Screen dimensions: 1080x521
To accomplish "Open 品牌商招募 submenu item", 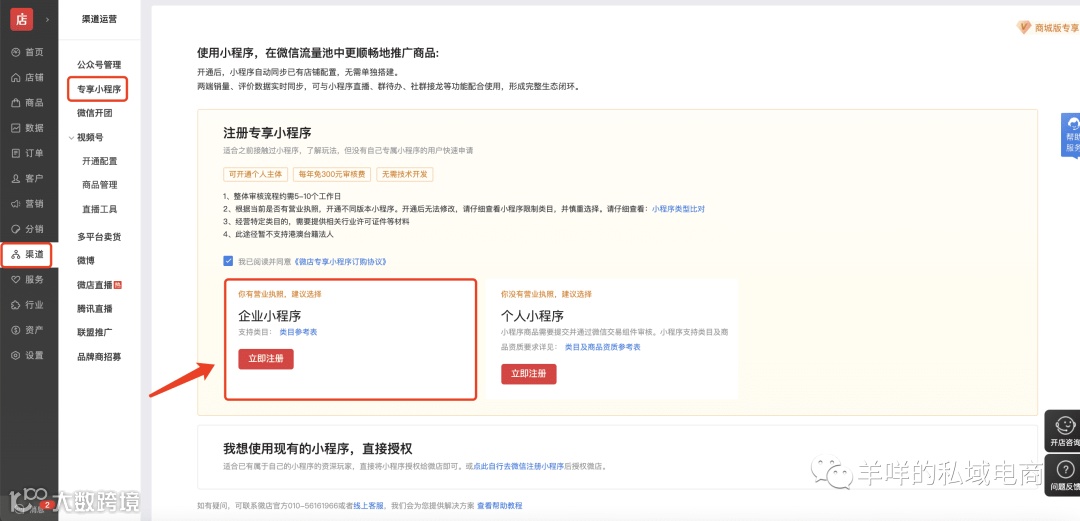I will tap(99, 356).
